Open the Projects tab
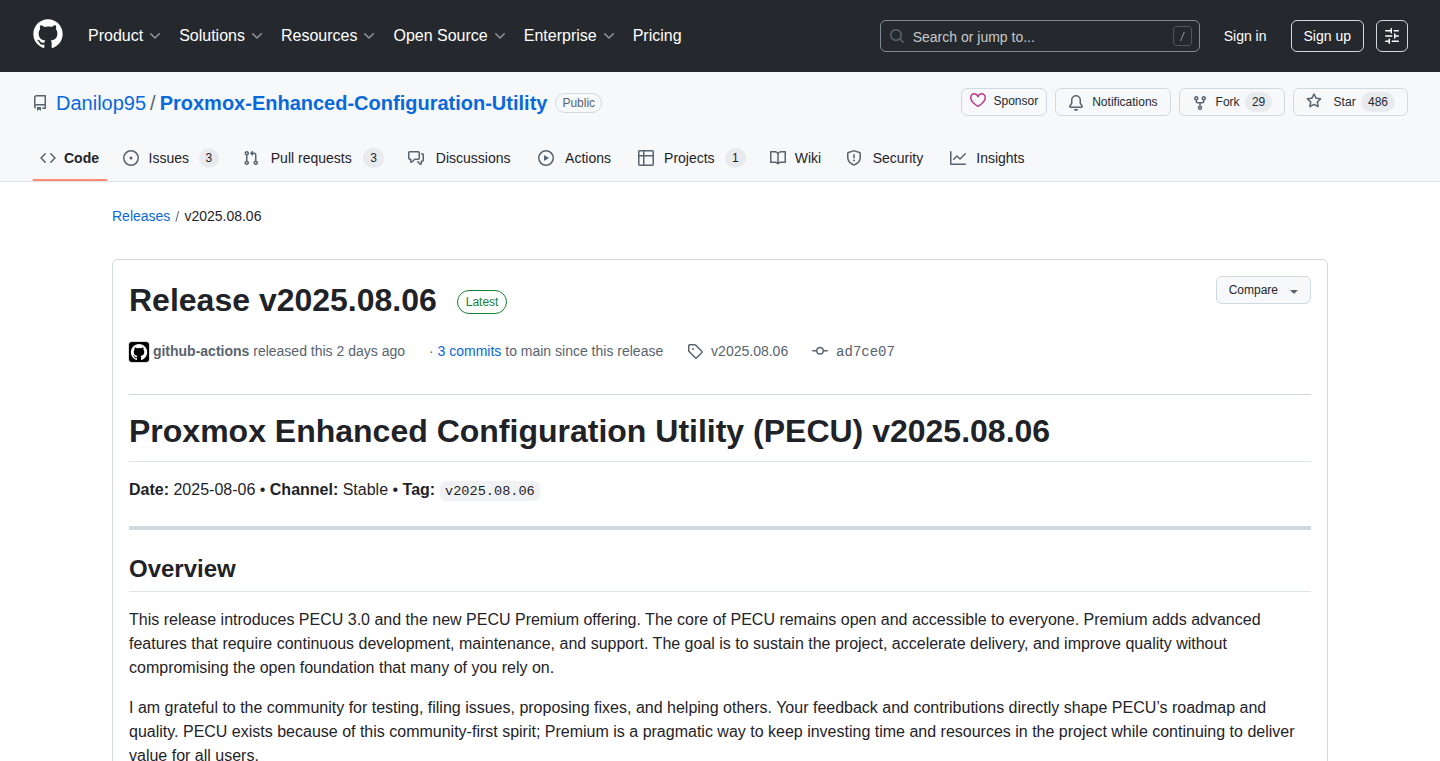 tap(691, 158)
